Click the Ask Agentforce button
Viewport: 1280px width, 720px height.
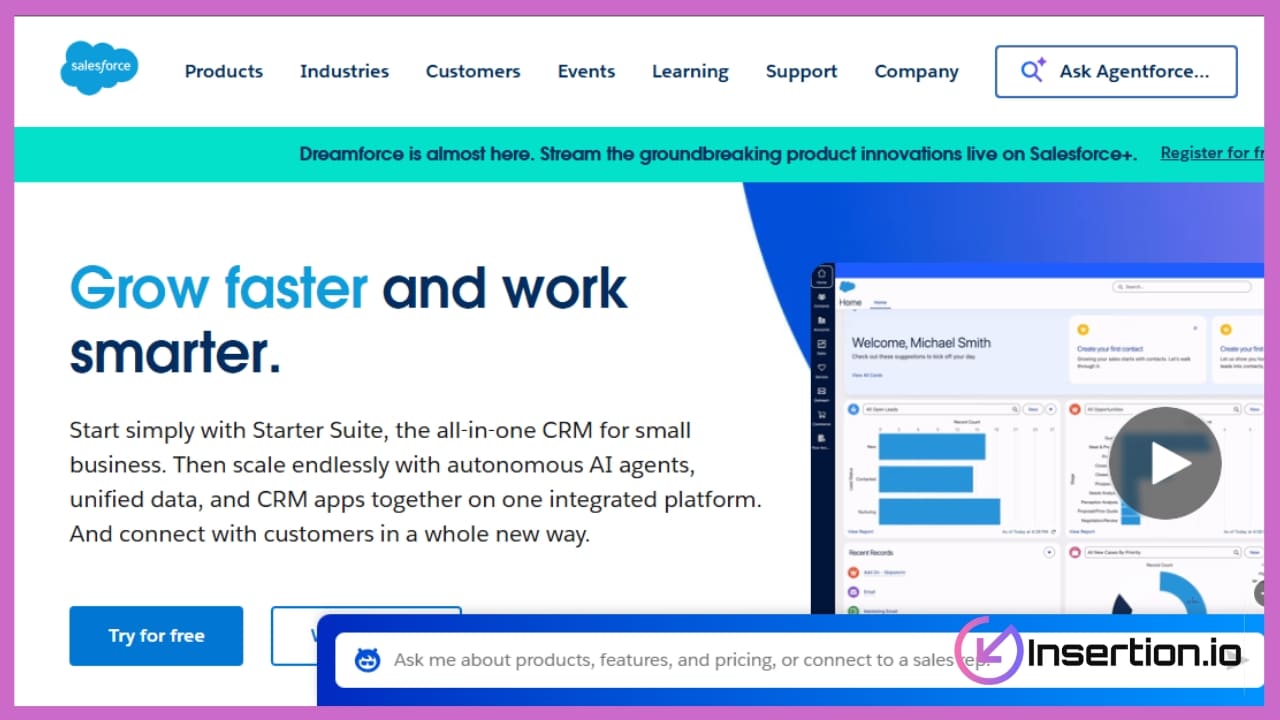click(1116, 71)
